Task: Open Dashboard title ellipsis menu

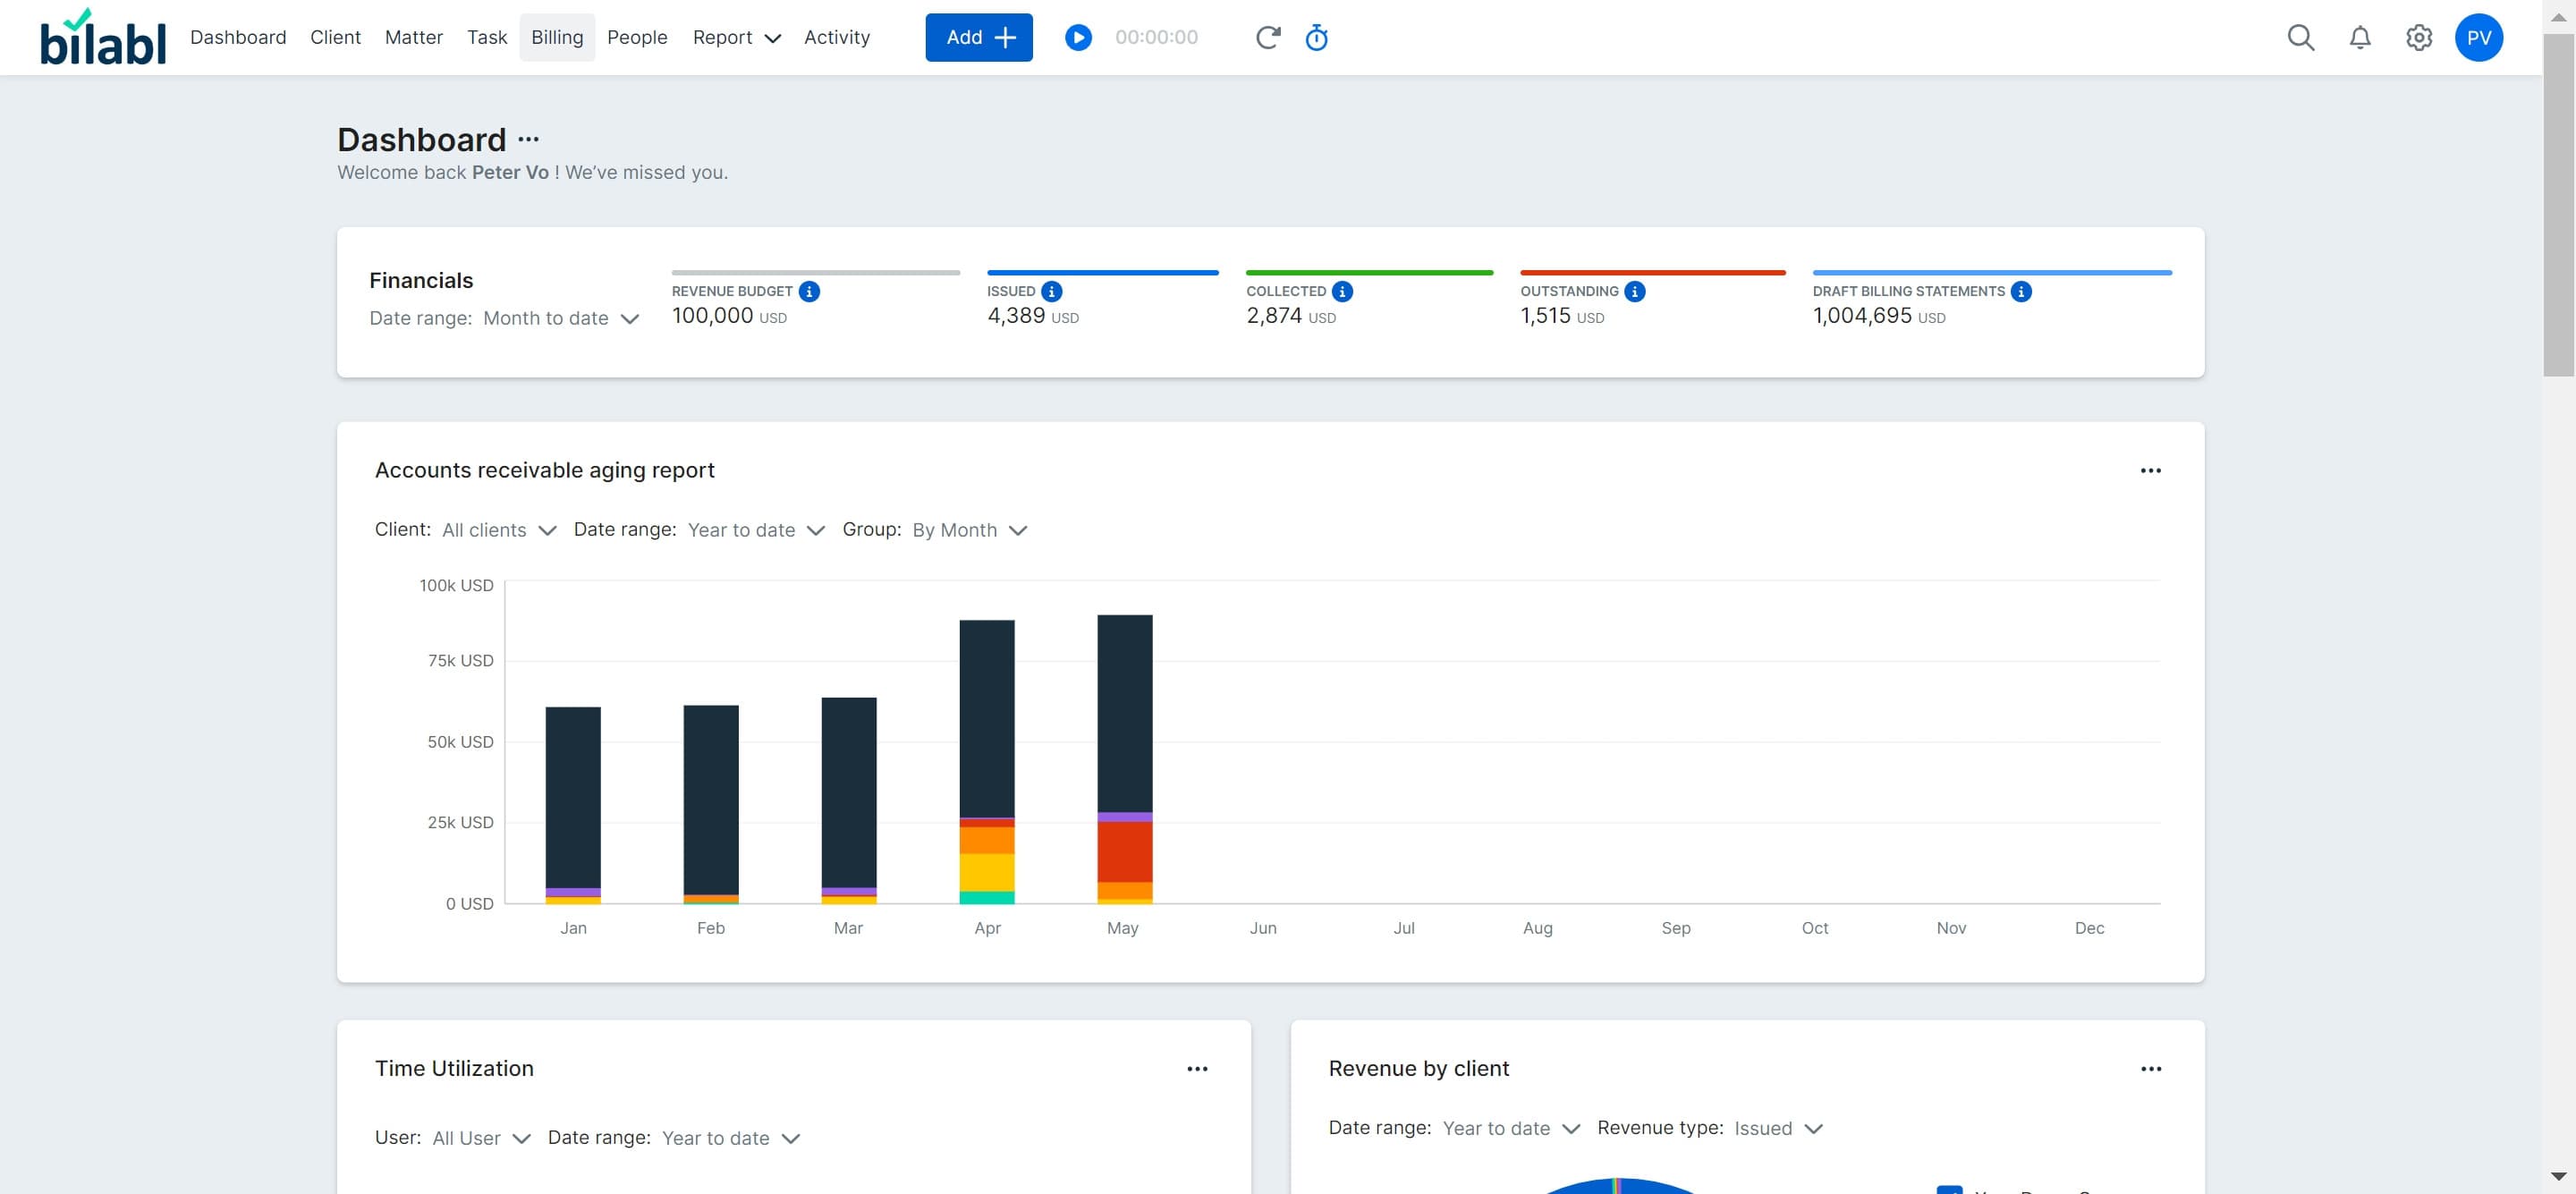Action: coord(528,139)
